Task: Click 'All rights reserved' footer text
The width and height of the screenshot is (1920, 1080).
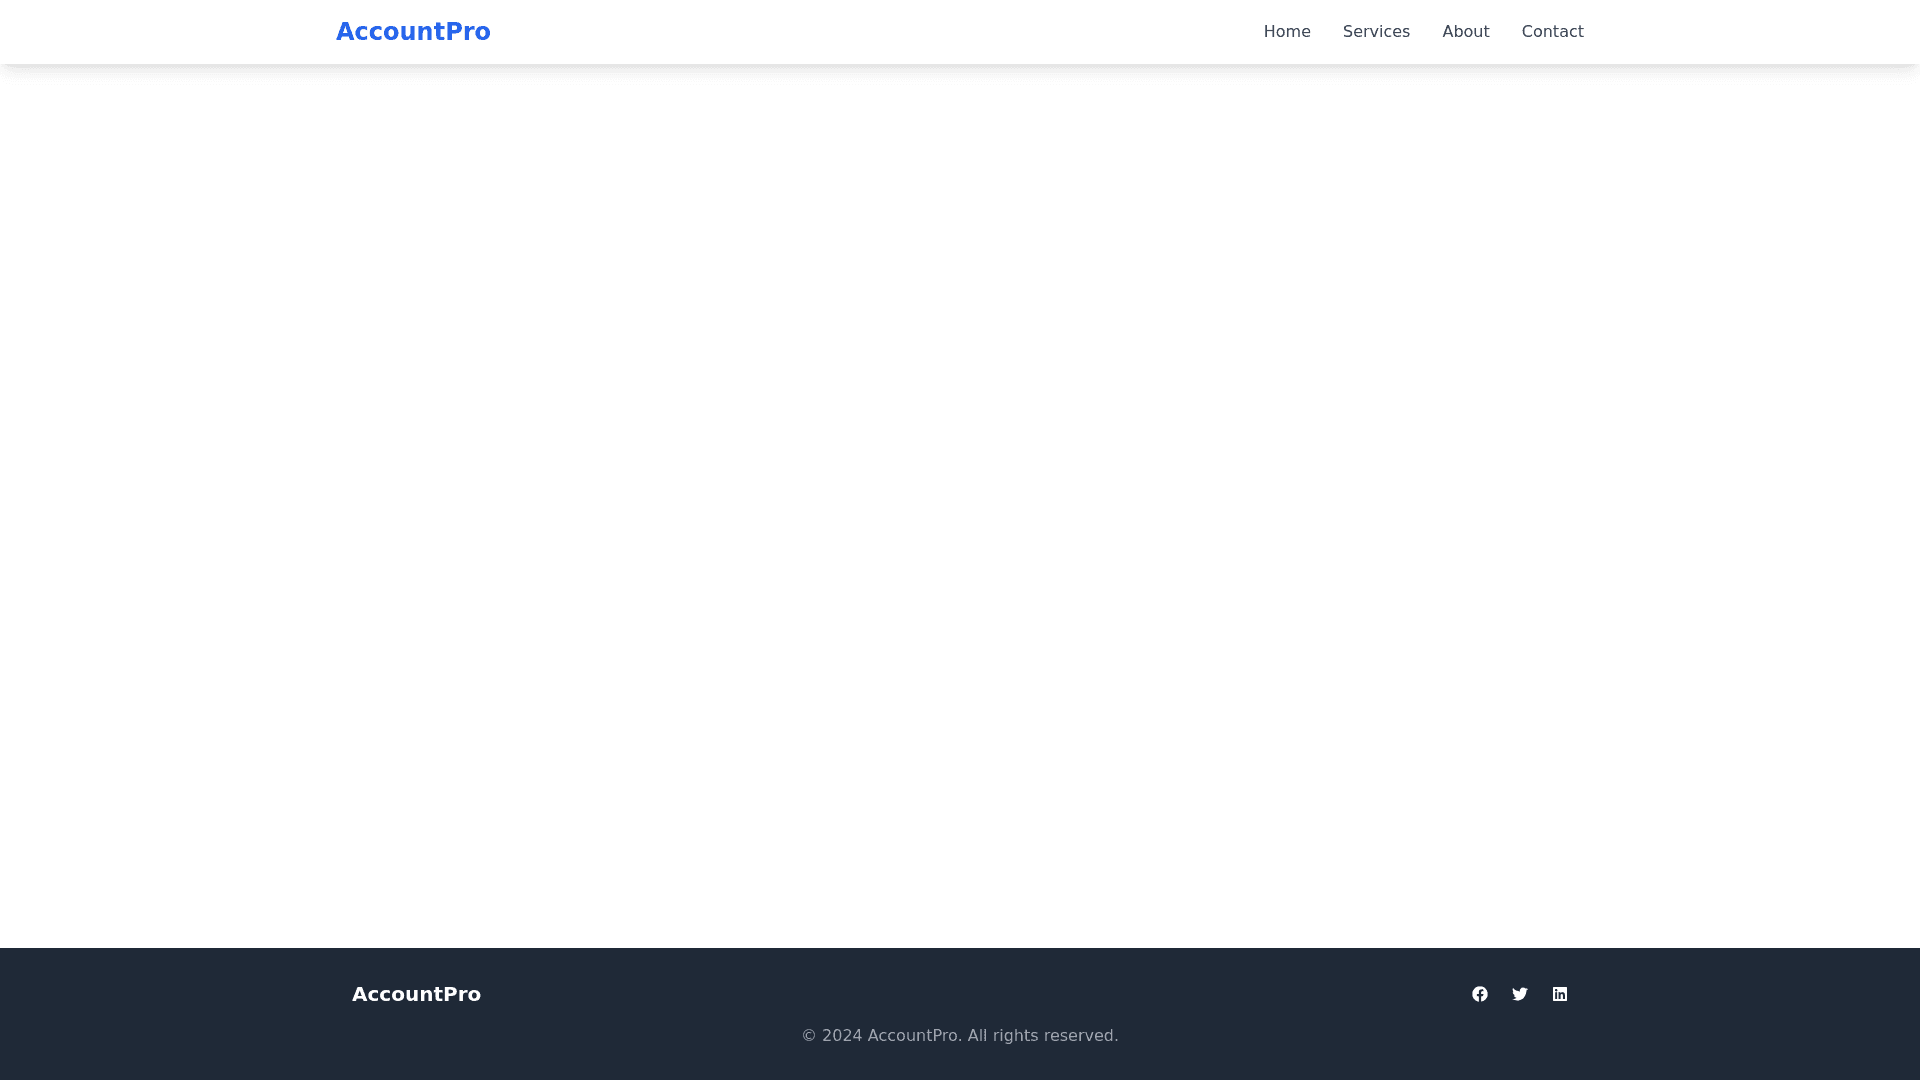Action: coord(1042,1036)
